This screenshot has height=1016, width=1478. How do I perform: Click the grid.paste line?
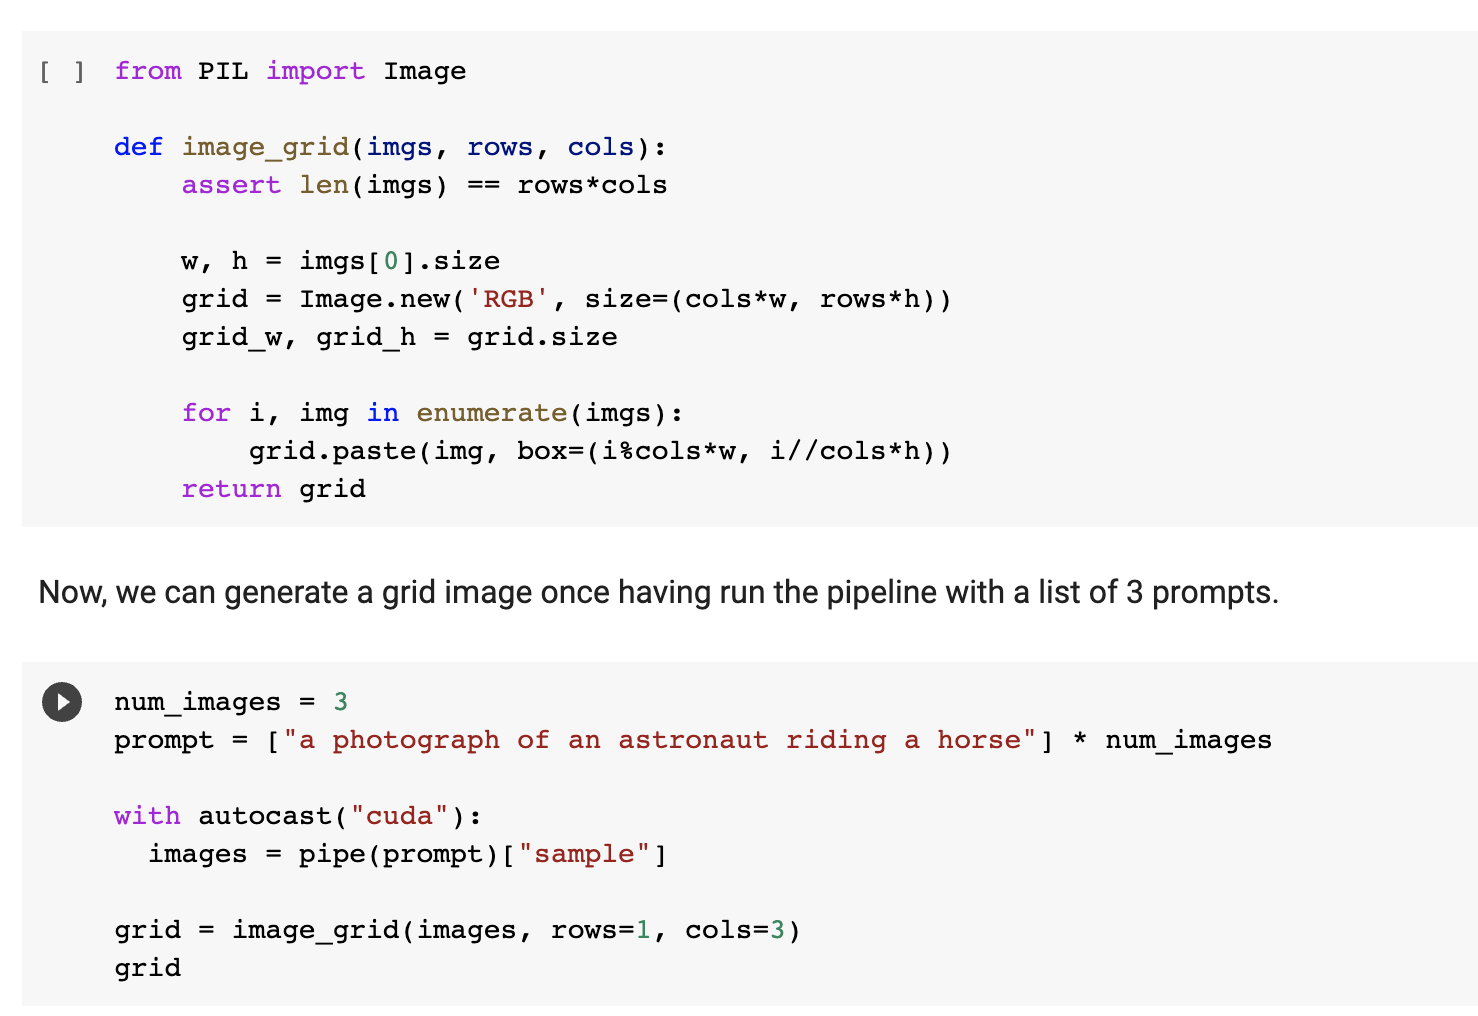(600, 452)
